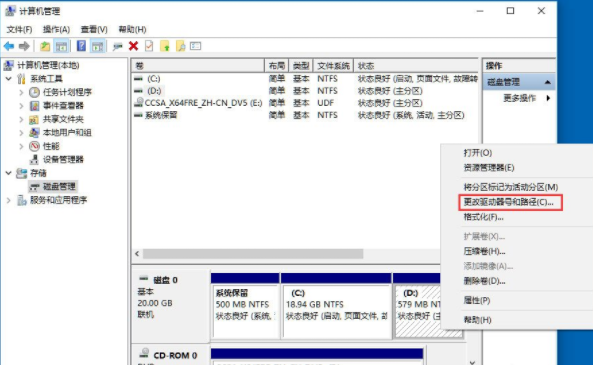The image size is (593, 365).
Task: Expand Services and Applications (服务和应用程序)
Action: tap(9, 200)
